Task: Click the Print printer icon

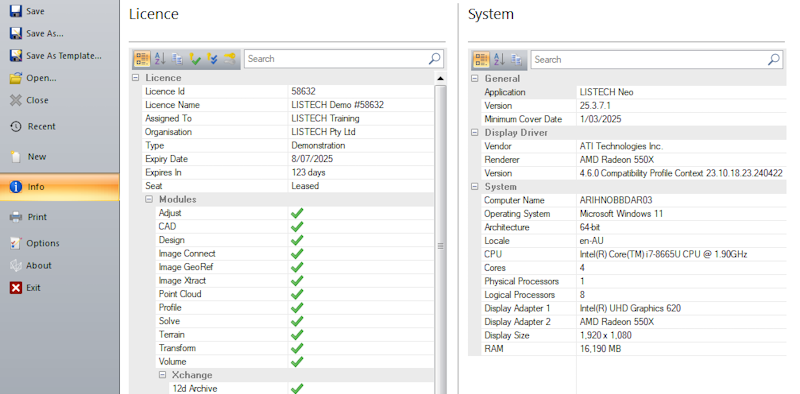Action: [16, 217]
